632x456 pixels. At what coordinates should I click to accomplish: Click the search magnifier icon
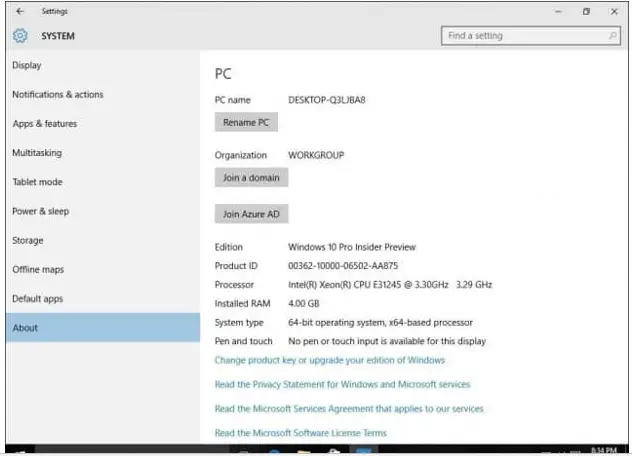point(612,35)
